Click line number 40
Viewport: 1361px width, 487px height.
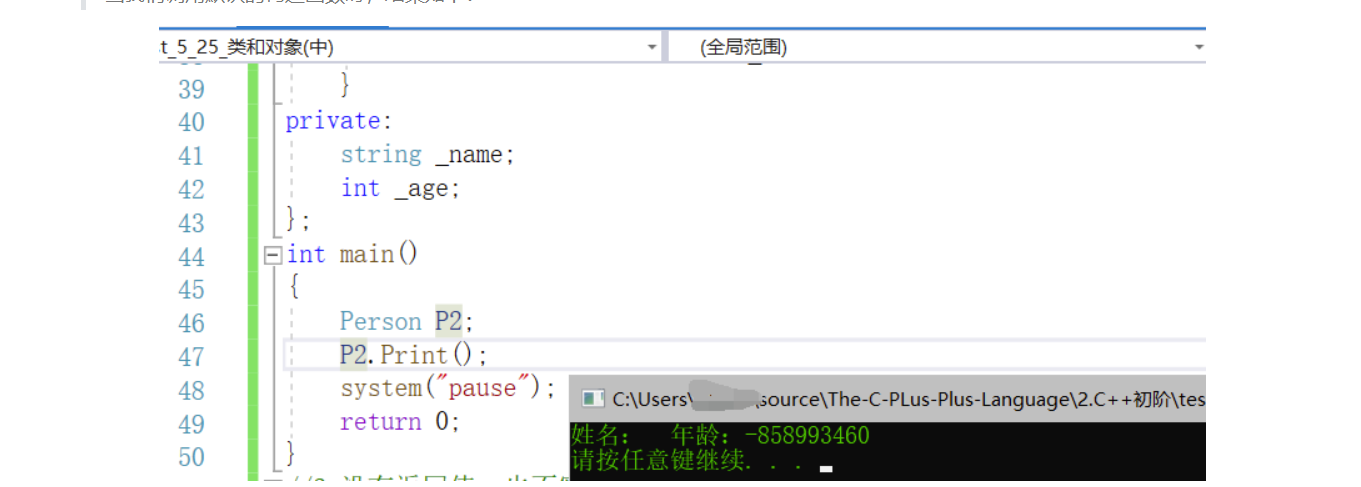(191, 122)
